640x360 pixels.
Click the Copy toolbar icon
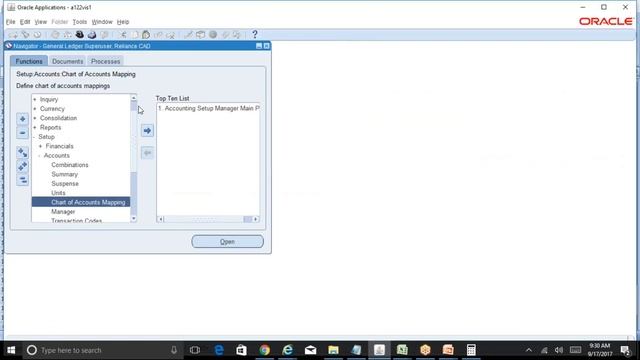134,35
